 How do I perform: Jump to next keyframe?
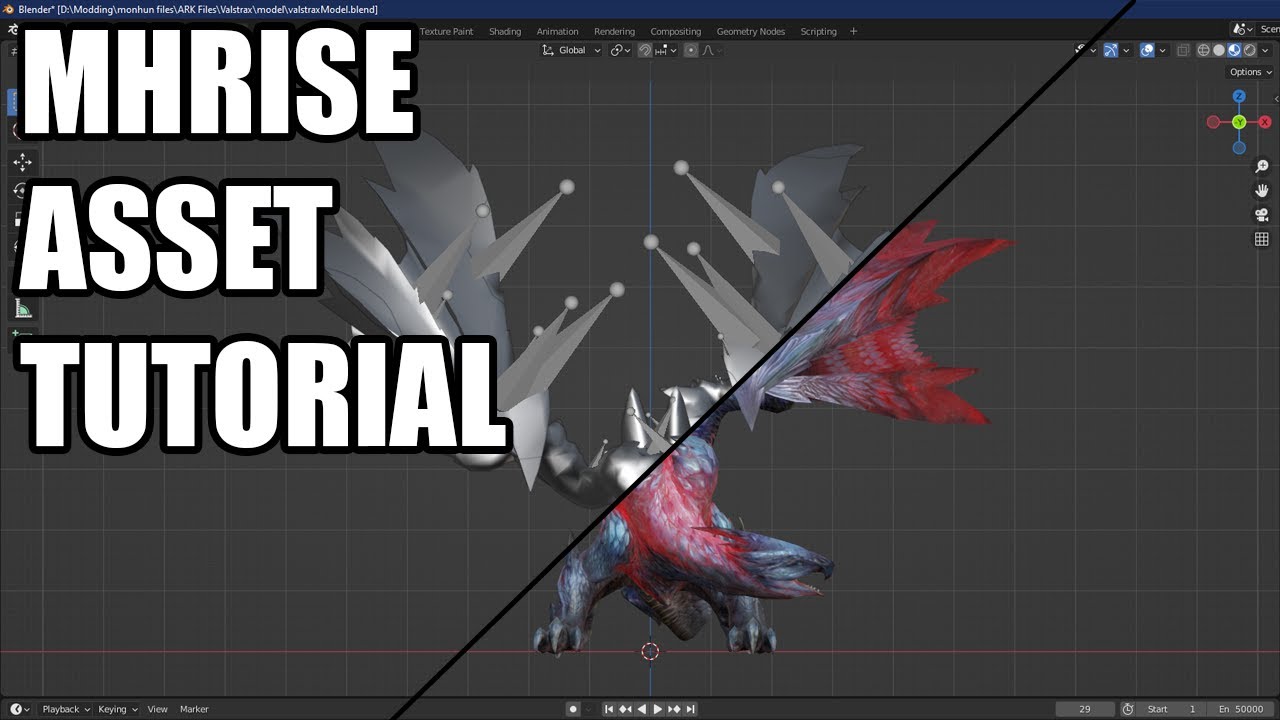(674, 709)
